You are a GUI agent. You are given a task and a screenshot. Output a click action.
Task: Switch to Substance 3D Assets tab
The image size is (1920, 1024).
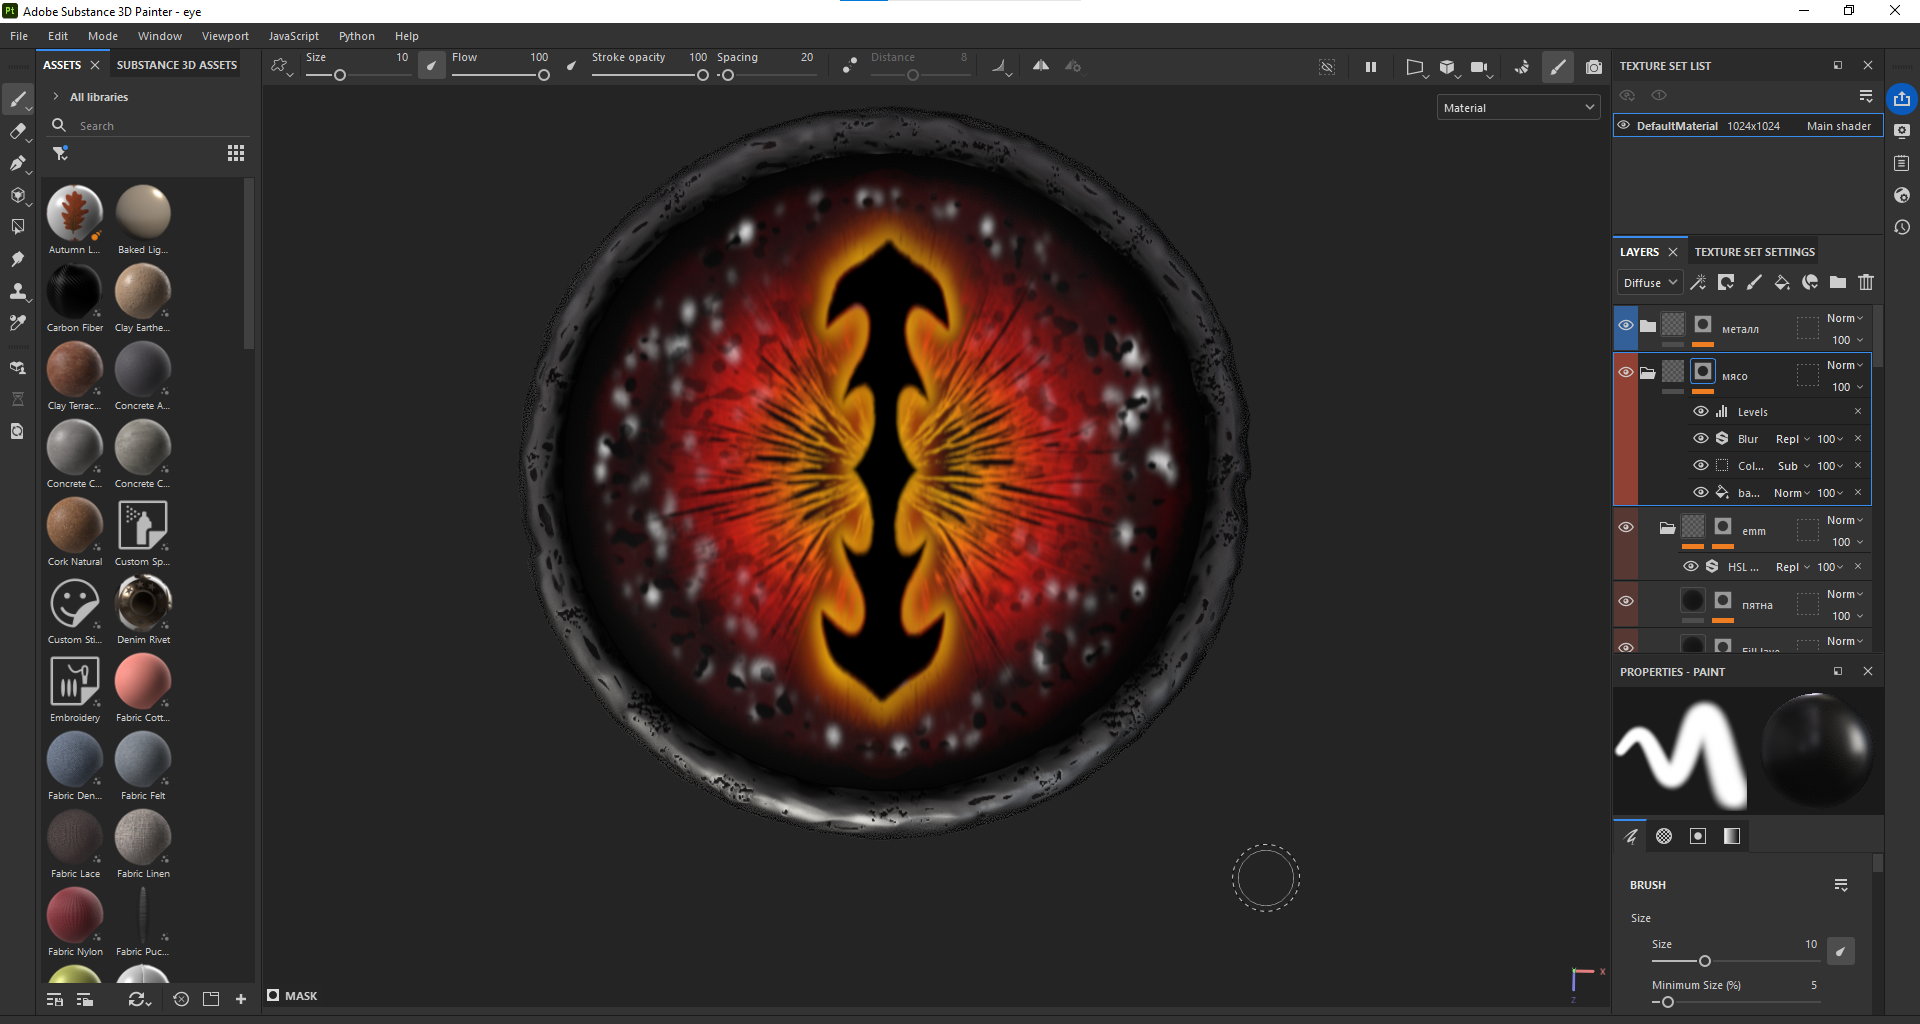coord(177,65)
